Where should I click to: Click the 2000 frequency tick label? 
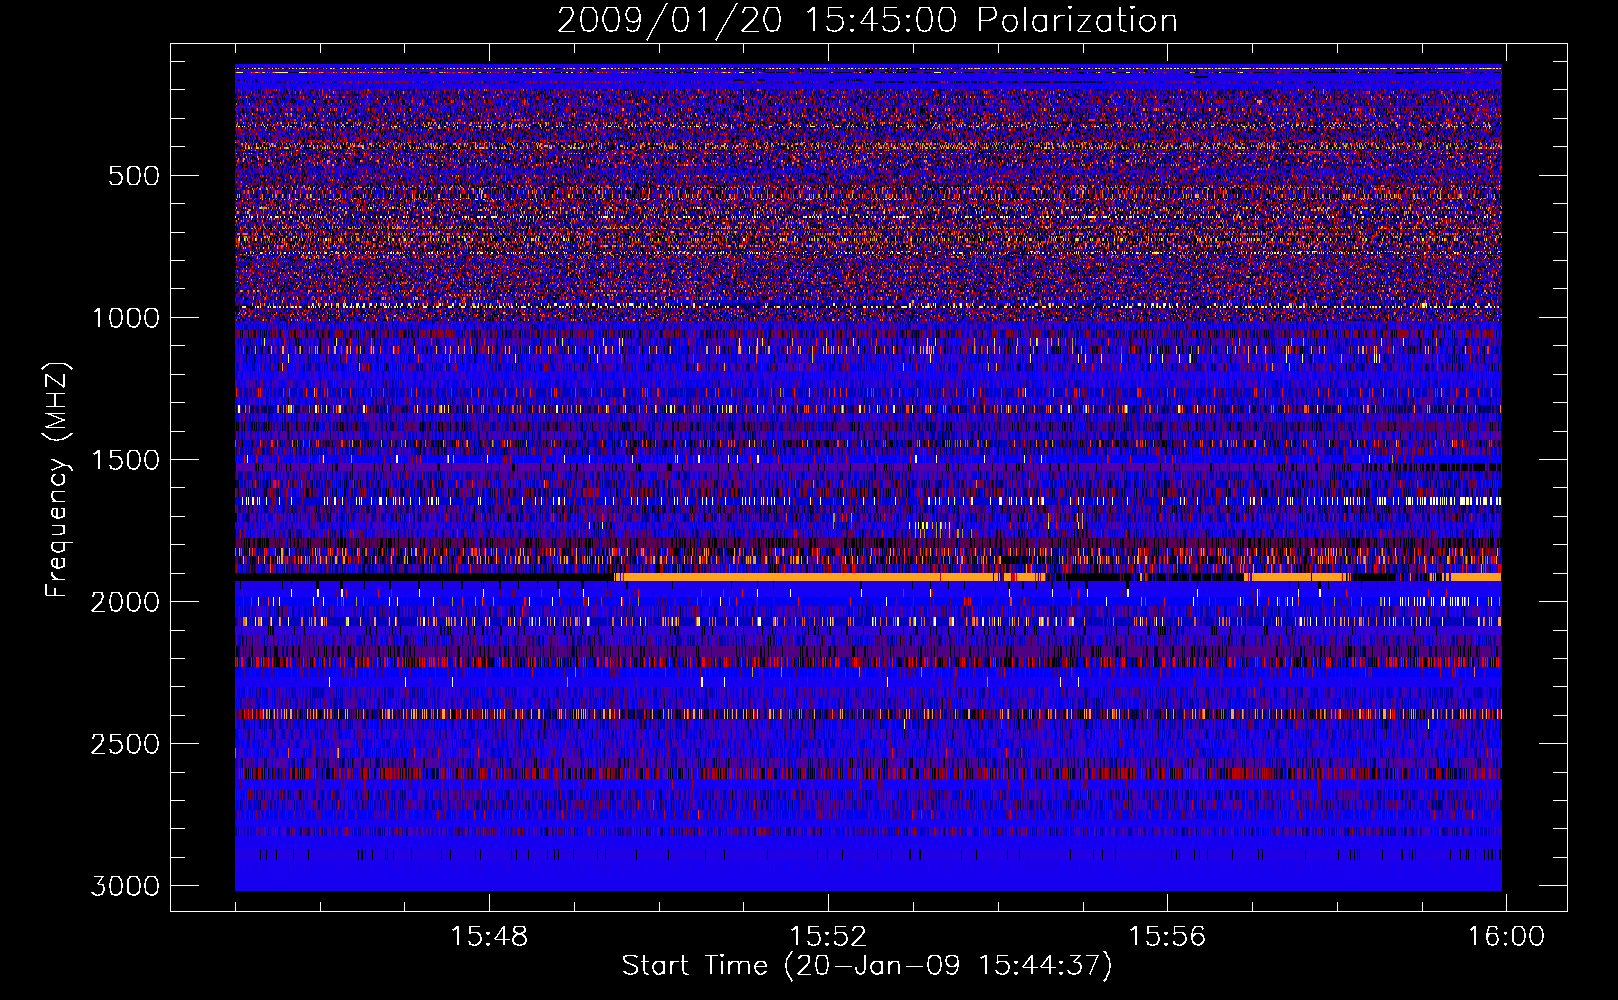[125, 602]
